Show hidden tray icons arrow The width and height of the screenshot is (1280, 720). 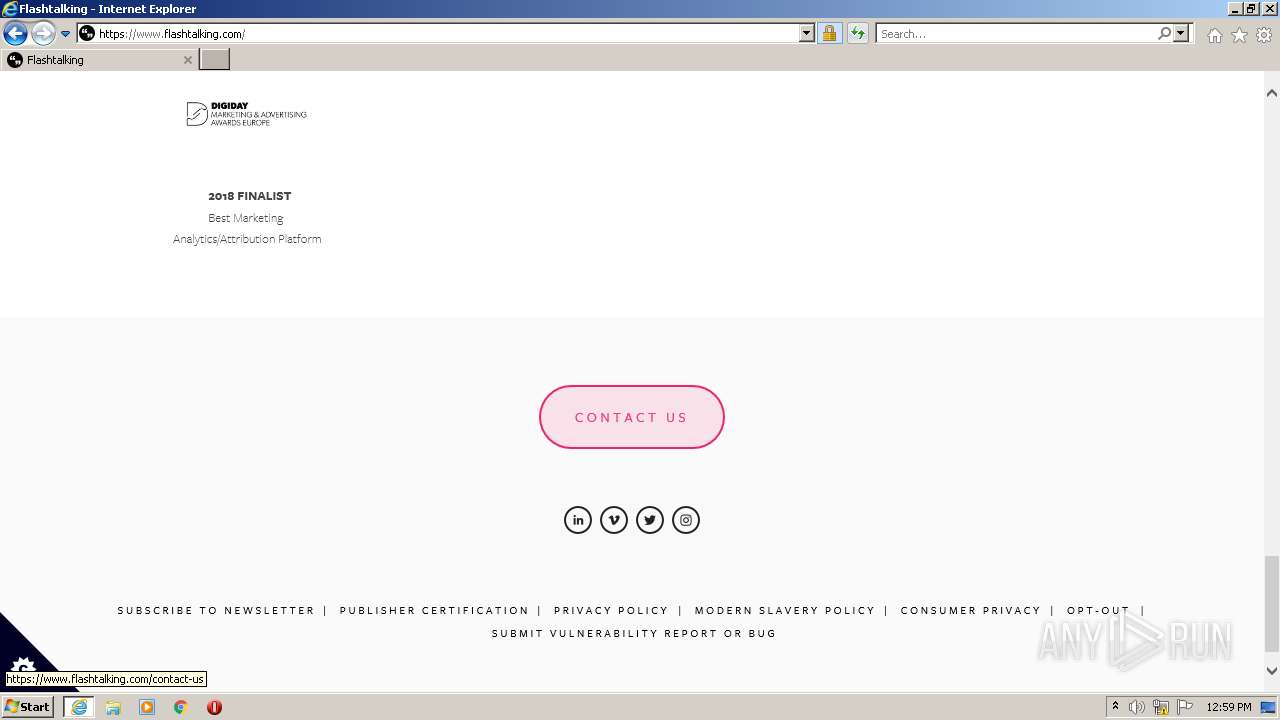click(1115, 707)
